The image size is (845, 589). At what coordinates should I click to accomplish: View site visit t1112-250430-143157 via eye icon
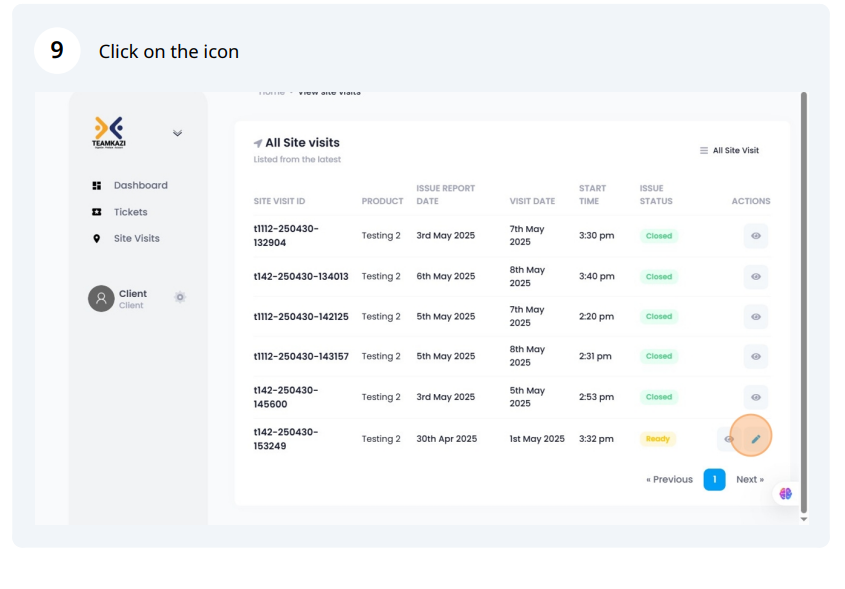click(756, 356)
